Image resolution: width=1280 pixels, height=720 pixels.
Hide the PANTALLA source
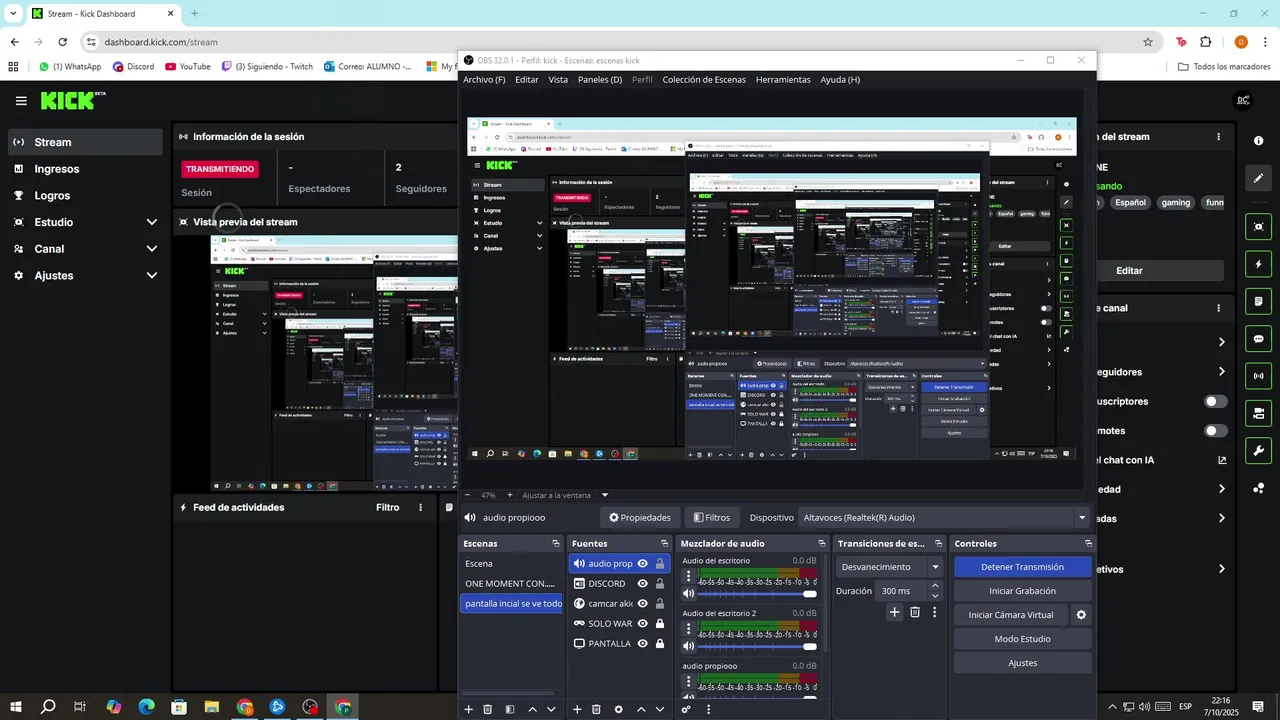tap(643, 644)
